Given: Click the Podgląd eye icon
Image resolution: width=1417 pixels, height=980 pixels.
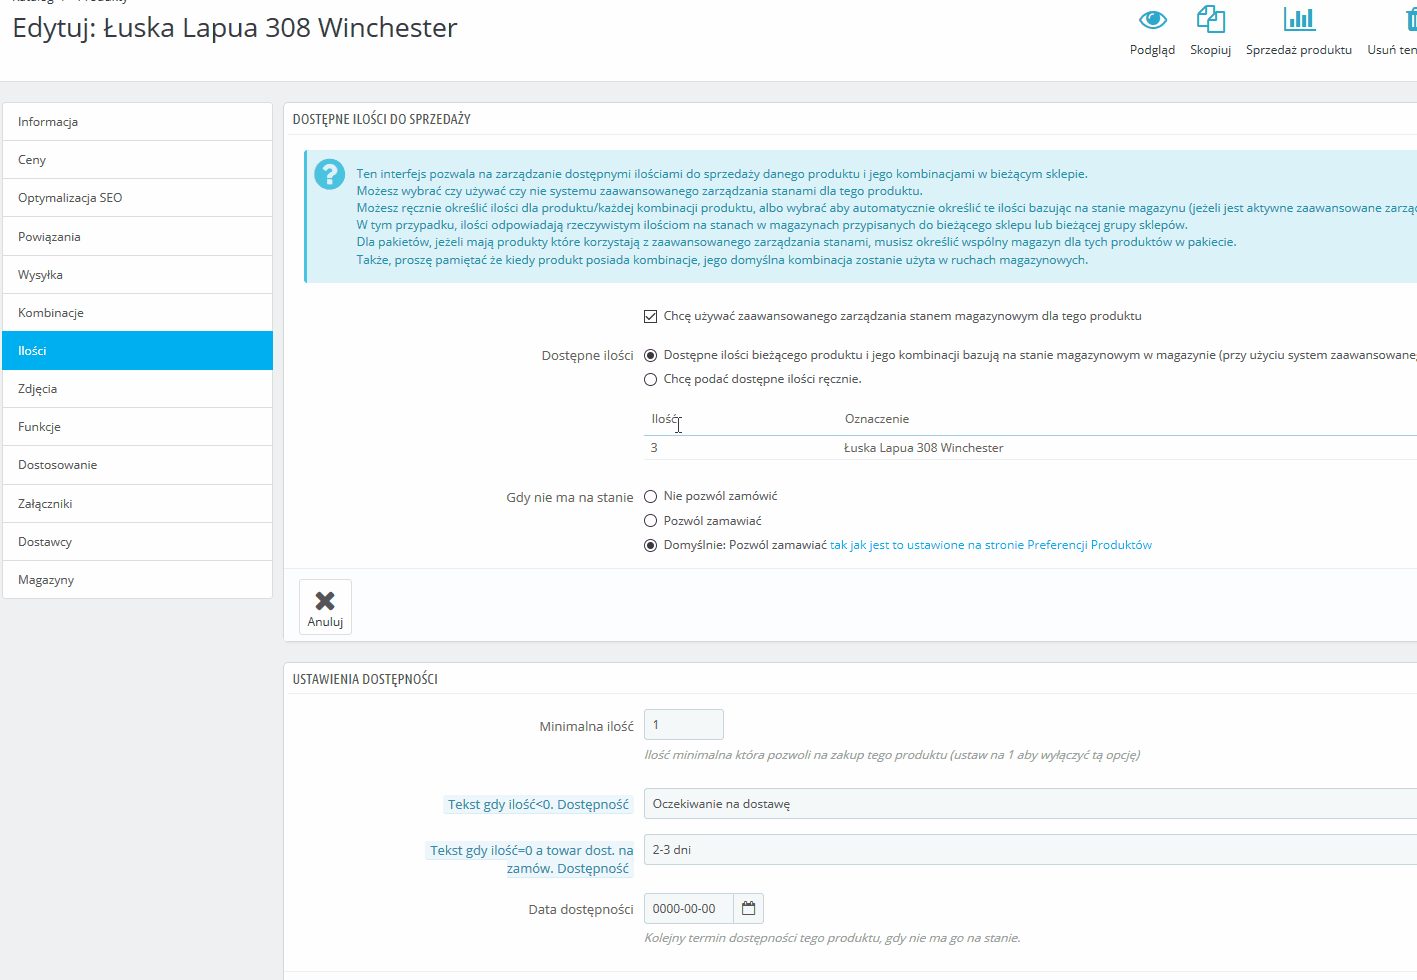Looking at the screenshot, I should [1152, 19].
